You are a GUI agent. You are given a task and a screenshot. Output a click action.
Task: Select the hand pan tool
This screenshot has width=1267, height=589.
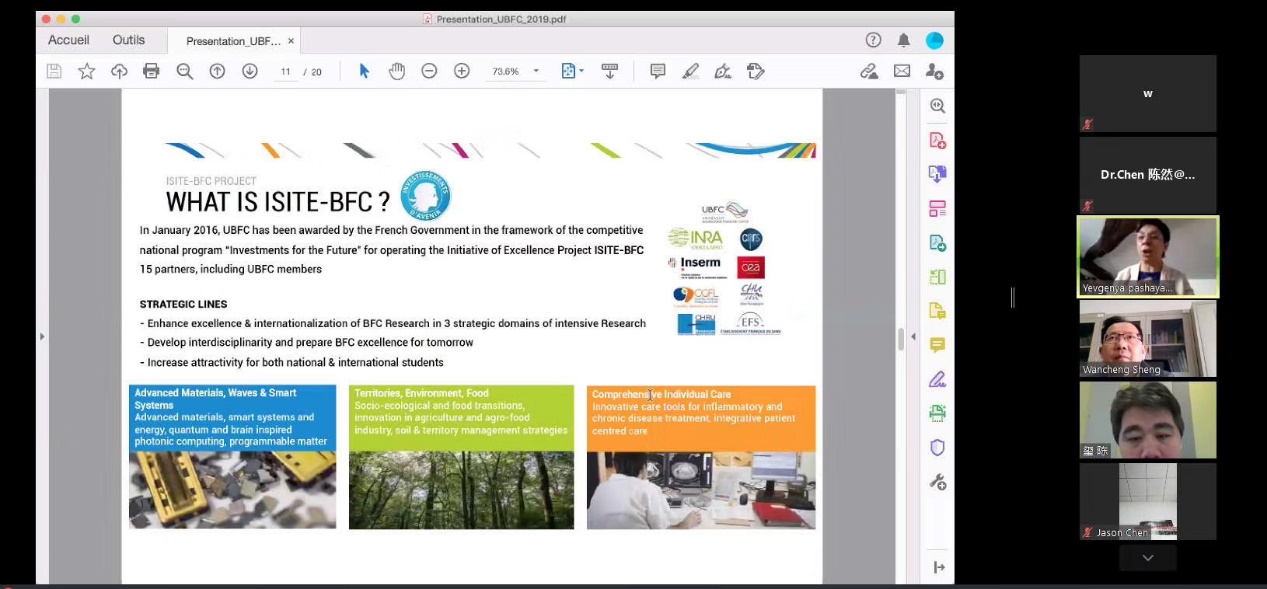397,71
